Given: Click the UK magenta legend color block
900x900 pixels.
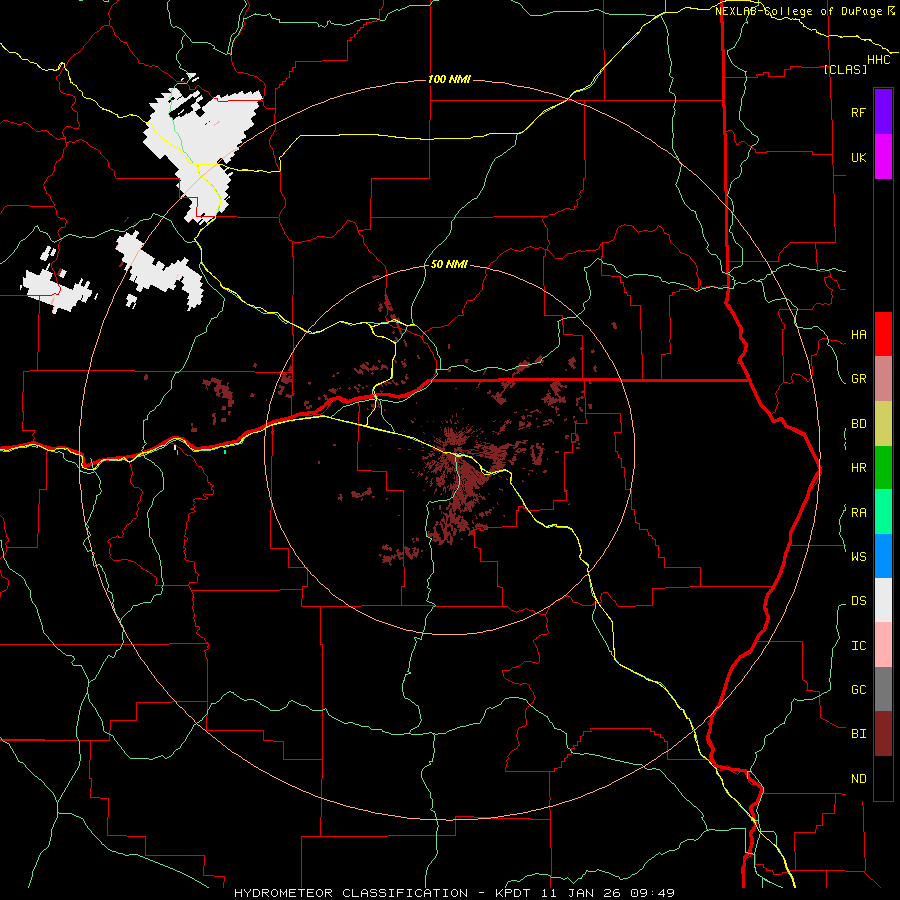Looking at the screenshot, I should point(883,157).
